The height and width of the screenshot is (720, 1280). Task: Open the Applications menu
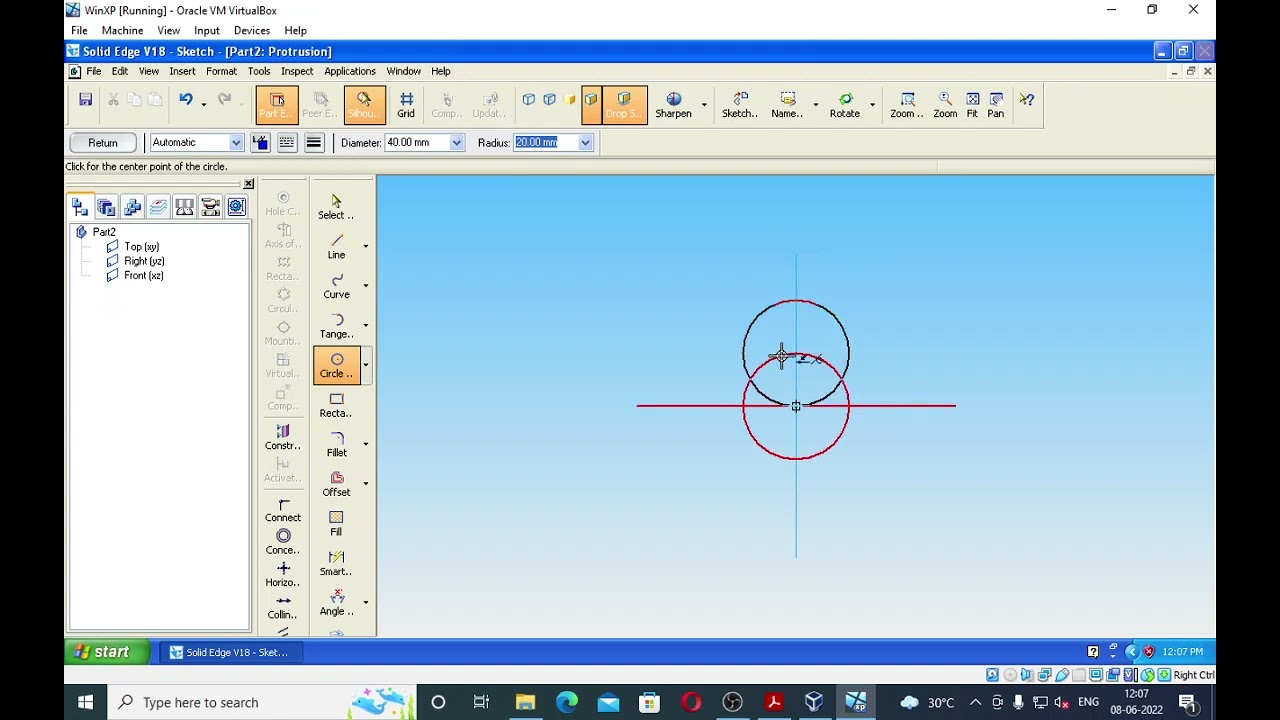(x=350, y=71)
